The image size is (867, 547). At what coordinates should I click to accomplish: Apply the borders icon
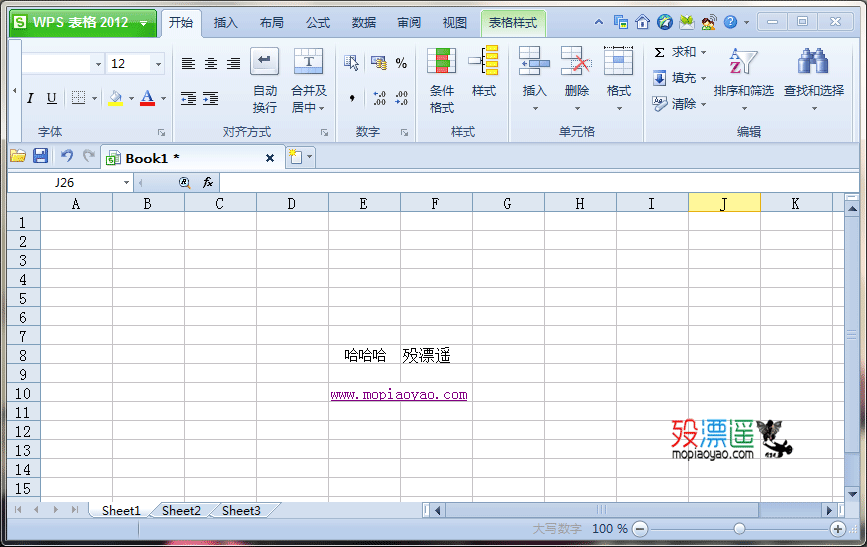[79, 98]
